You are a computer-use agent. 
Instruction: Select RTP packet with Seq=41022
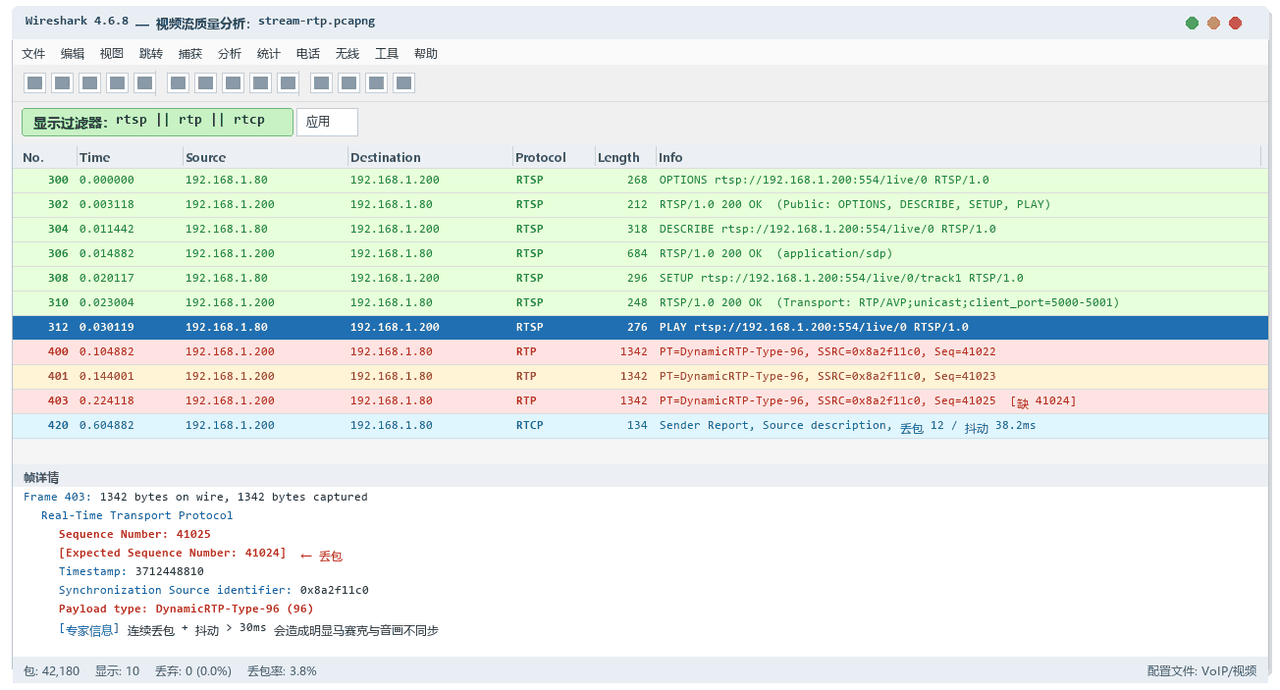(640, 352)
